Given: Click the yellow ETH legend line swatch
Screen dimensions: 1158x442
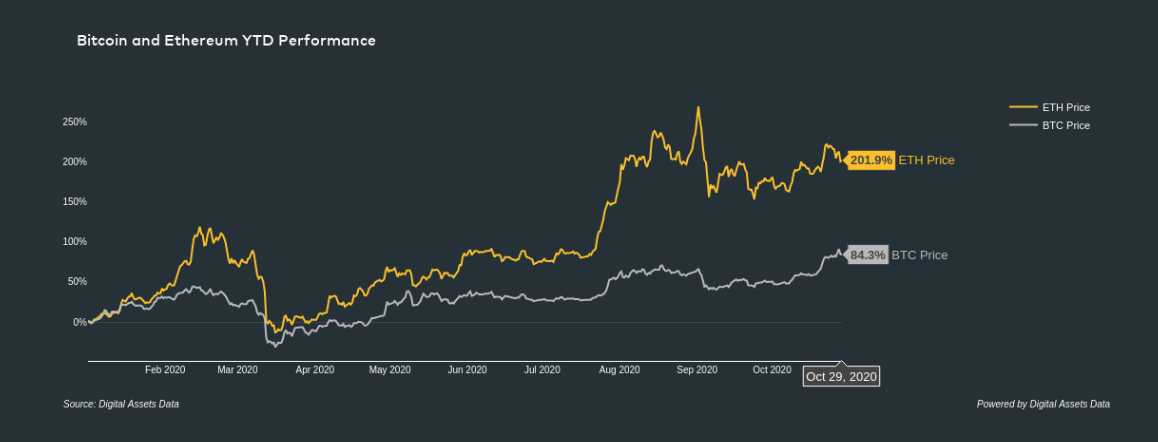Looking at the screenshot, I should (1022, 107).
